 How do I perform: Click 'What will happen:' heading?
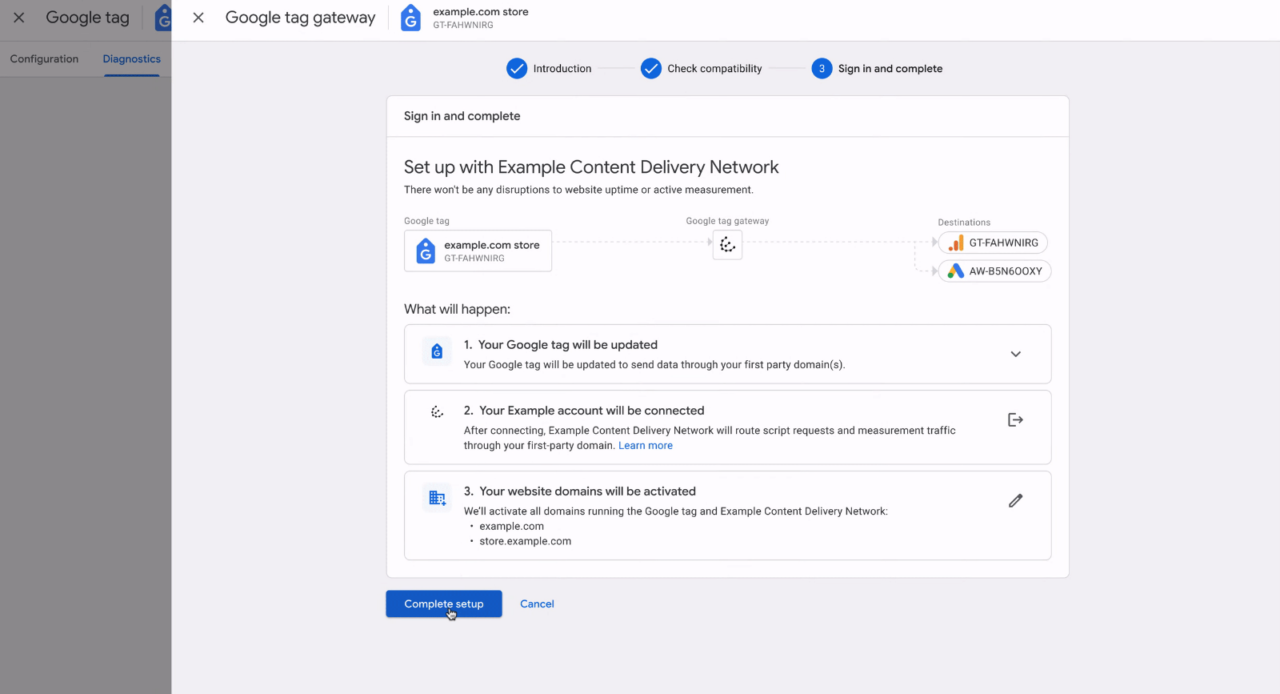pos(457,309)
